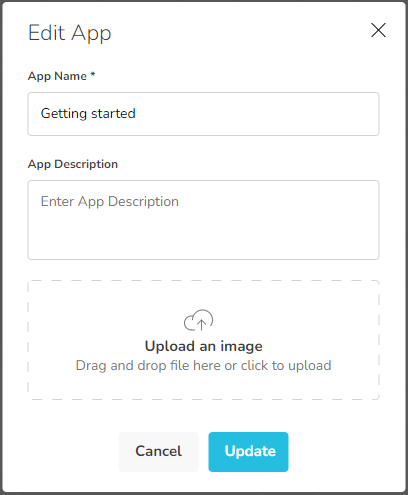Place cursor after the word 'started'
The image size is (408, 495).
point(136,114)
